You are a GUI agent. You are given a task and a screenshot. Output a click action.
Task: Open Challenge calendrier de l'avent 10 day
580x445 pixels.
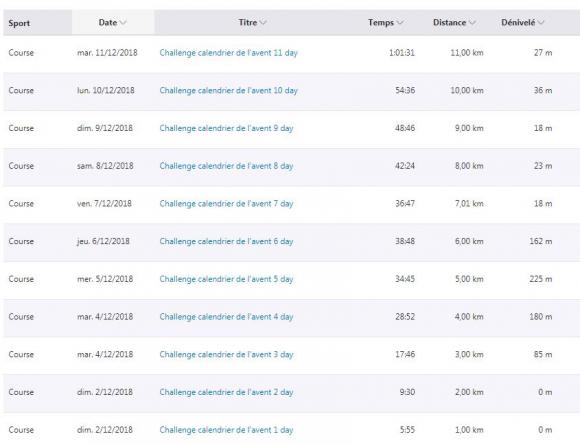229,91
